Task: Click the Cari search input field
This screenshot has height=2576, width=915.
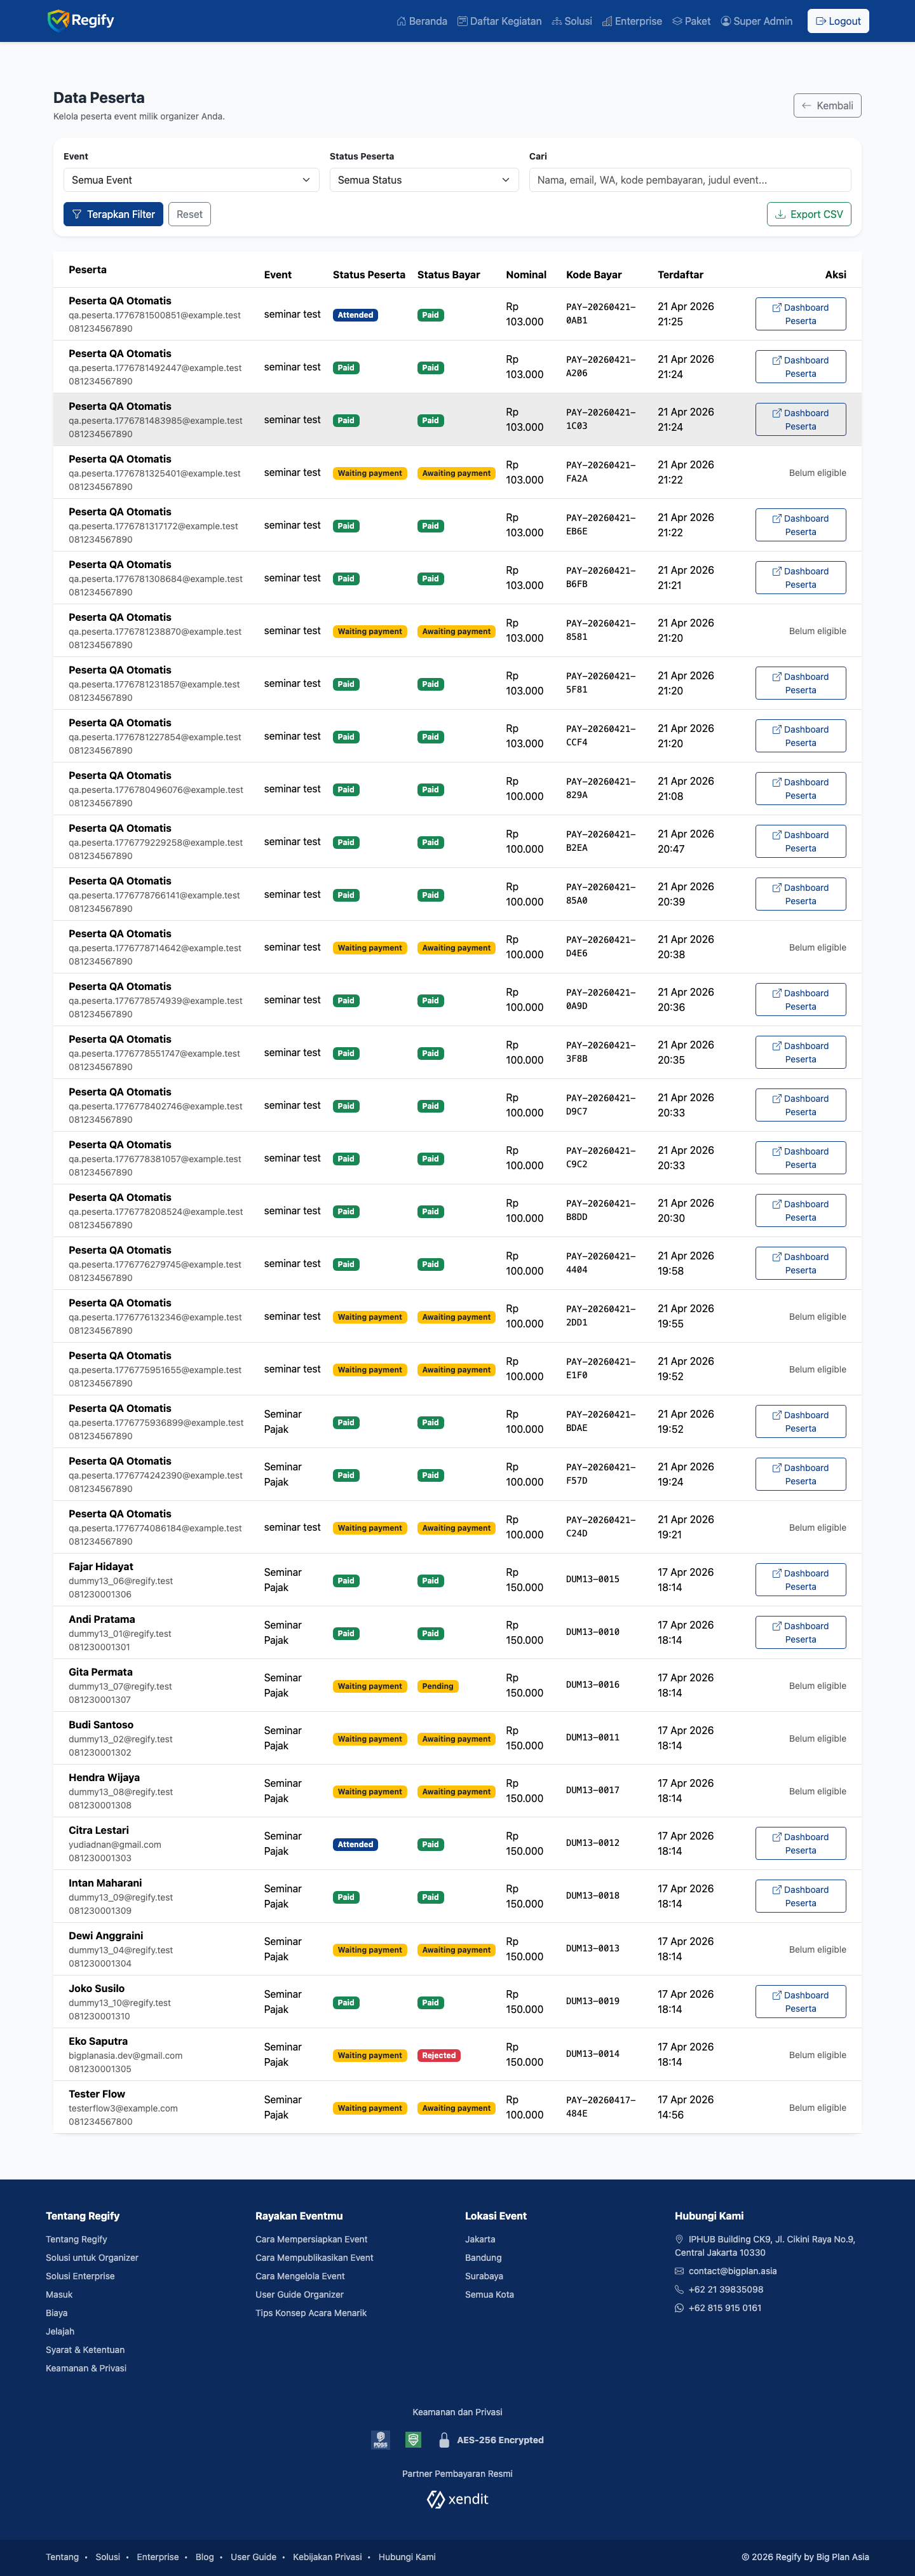Action: point(690,180)
